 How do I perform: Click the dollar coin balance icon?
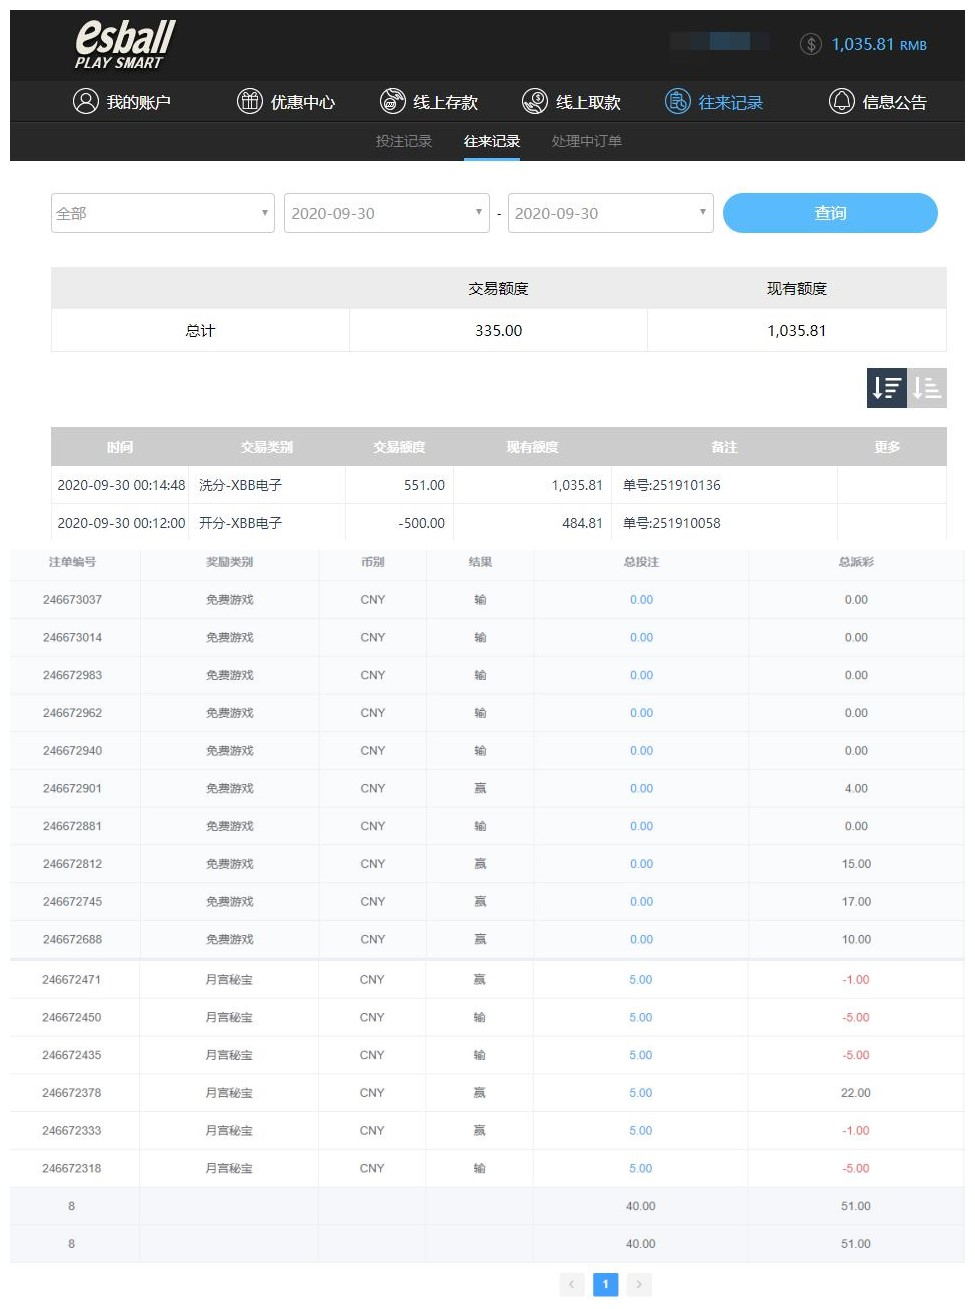811,44
